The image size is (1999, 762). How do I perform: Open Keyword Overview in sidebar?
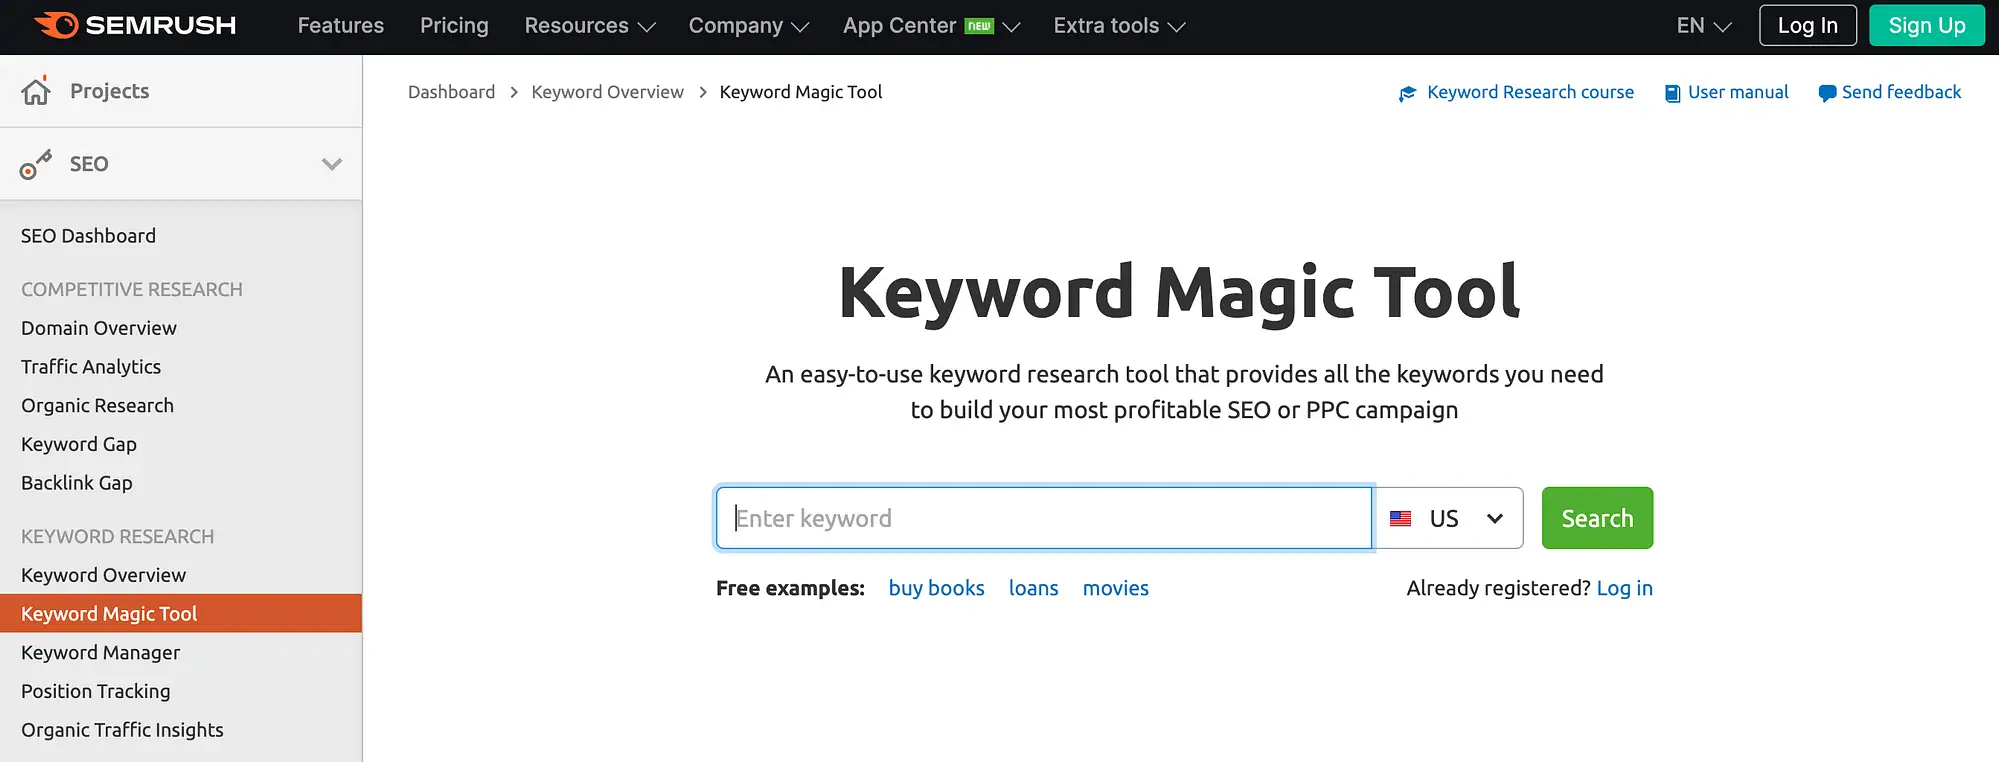[x=103, y=575]
